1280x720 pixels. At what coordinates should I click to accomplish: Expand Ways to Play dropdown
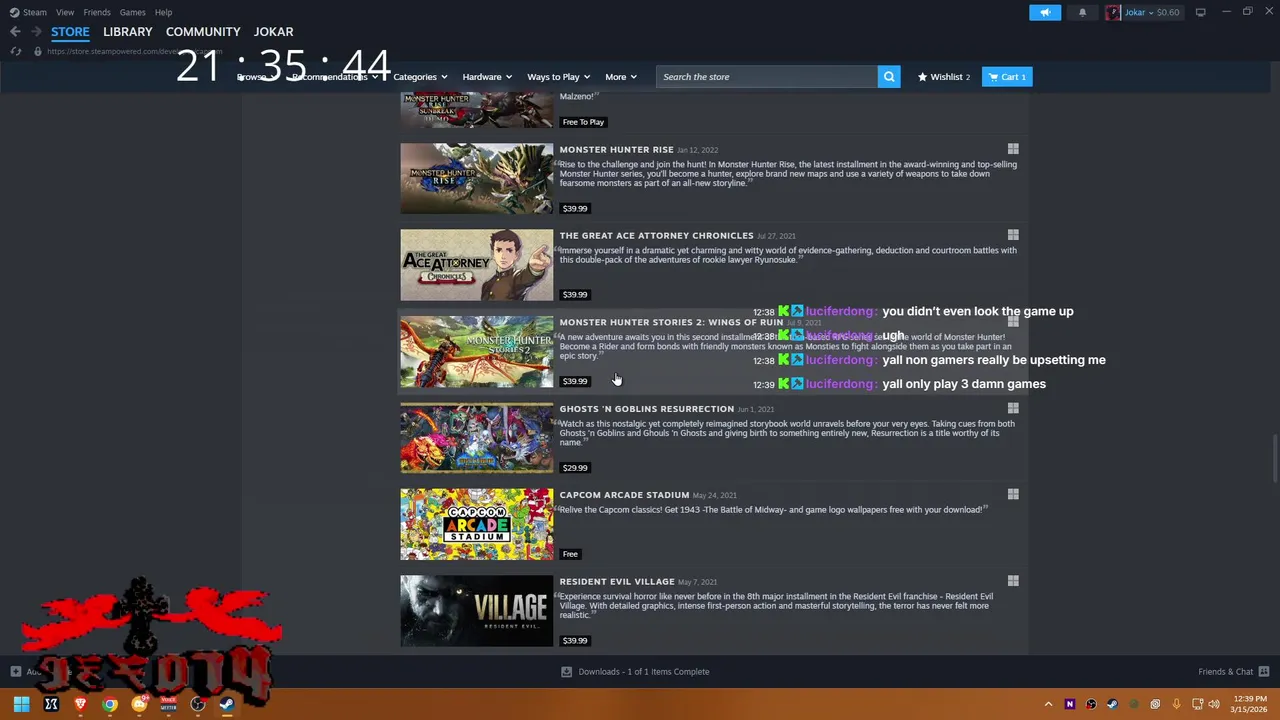[x=558, y=77]
